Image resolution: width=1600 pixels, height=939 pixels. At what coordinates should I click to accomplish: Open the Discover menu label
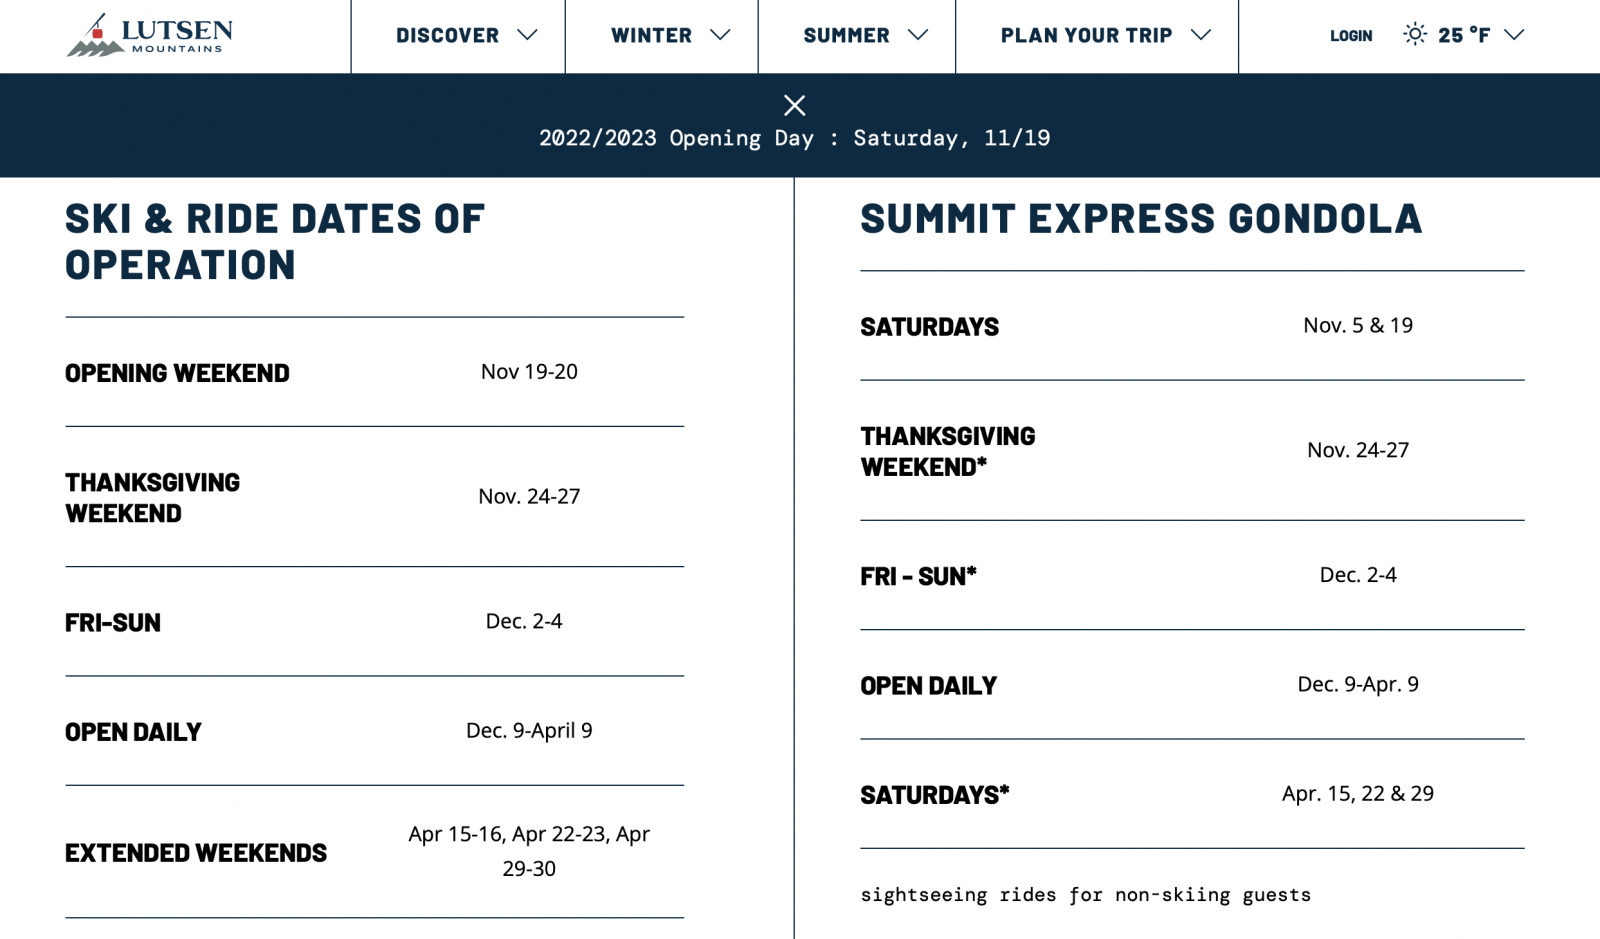tap(447, 36)
